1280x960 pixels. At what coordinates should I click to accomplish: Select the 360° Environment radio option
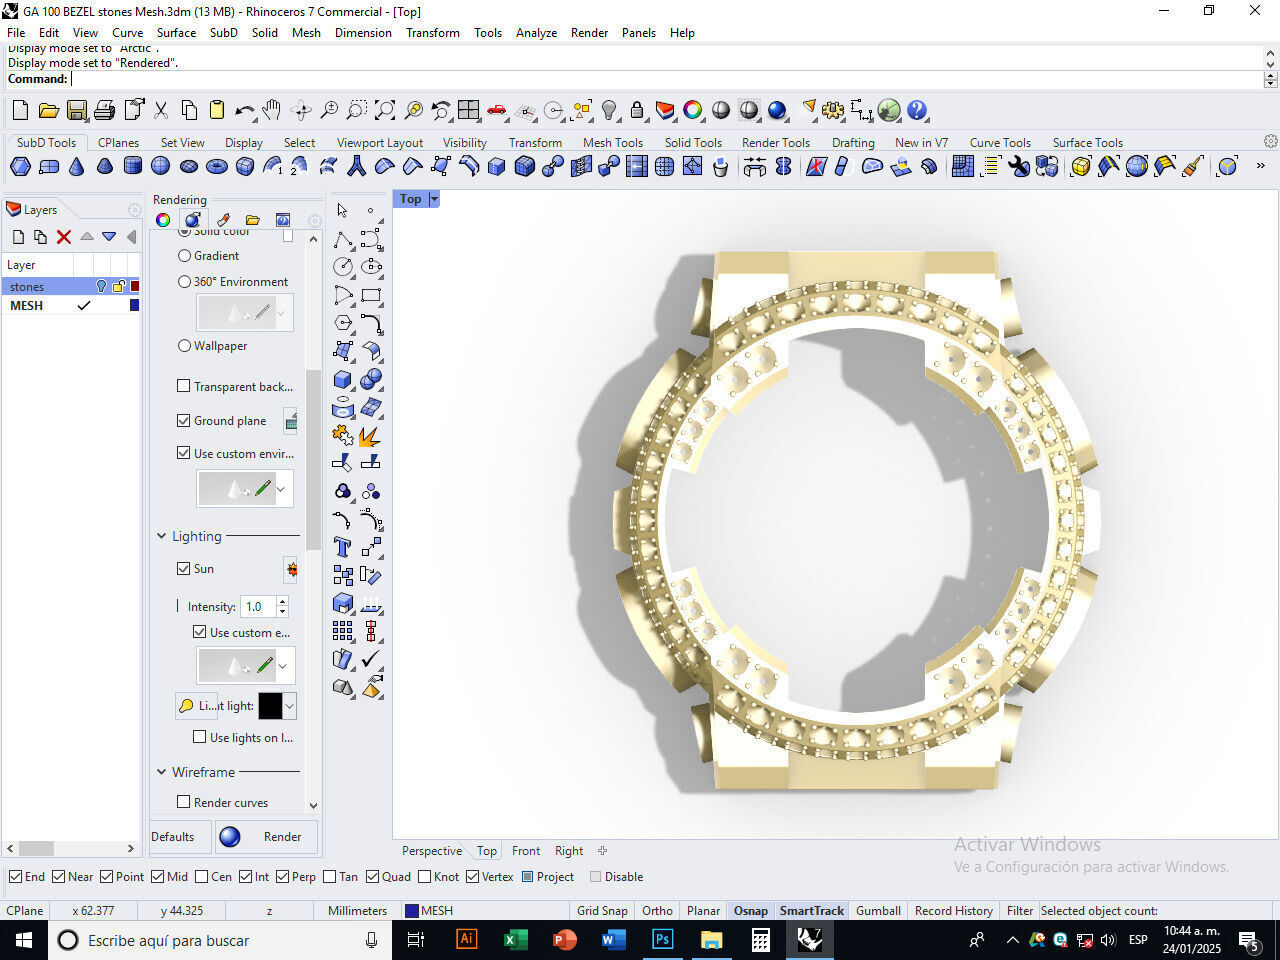click(x=184, y=282)
